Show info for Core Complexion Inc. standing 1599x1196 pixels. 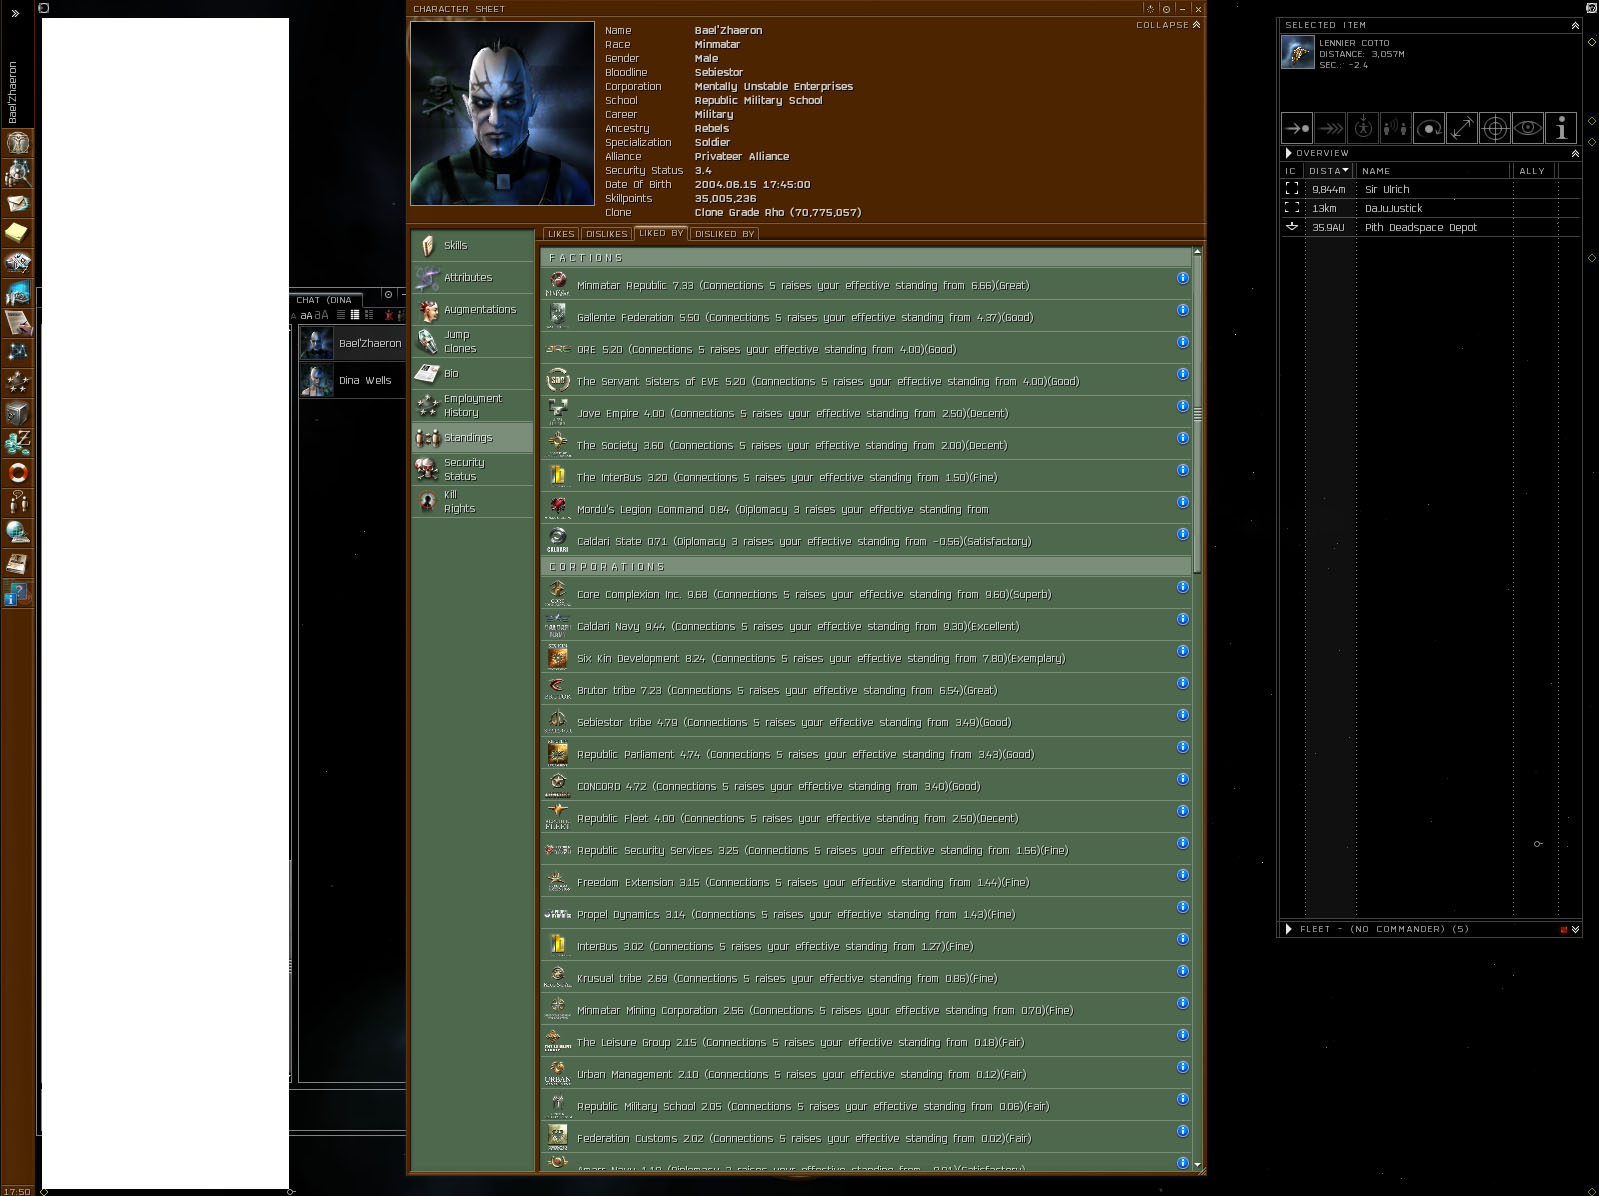(x=1182, y=587)
